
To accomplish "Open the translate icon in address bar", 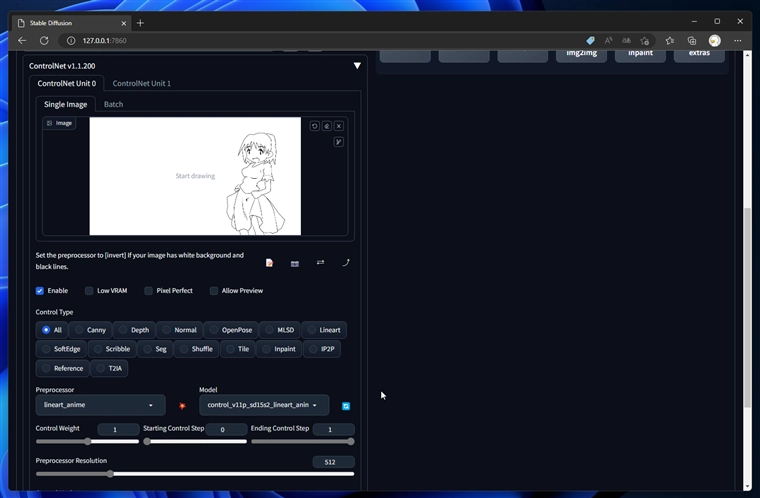I will (626, 41).
